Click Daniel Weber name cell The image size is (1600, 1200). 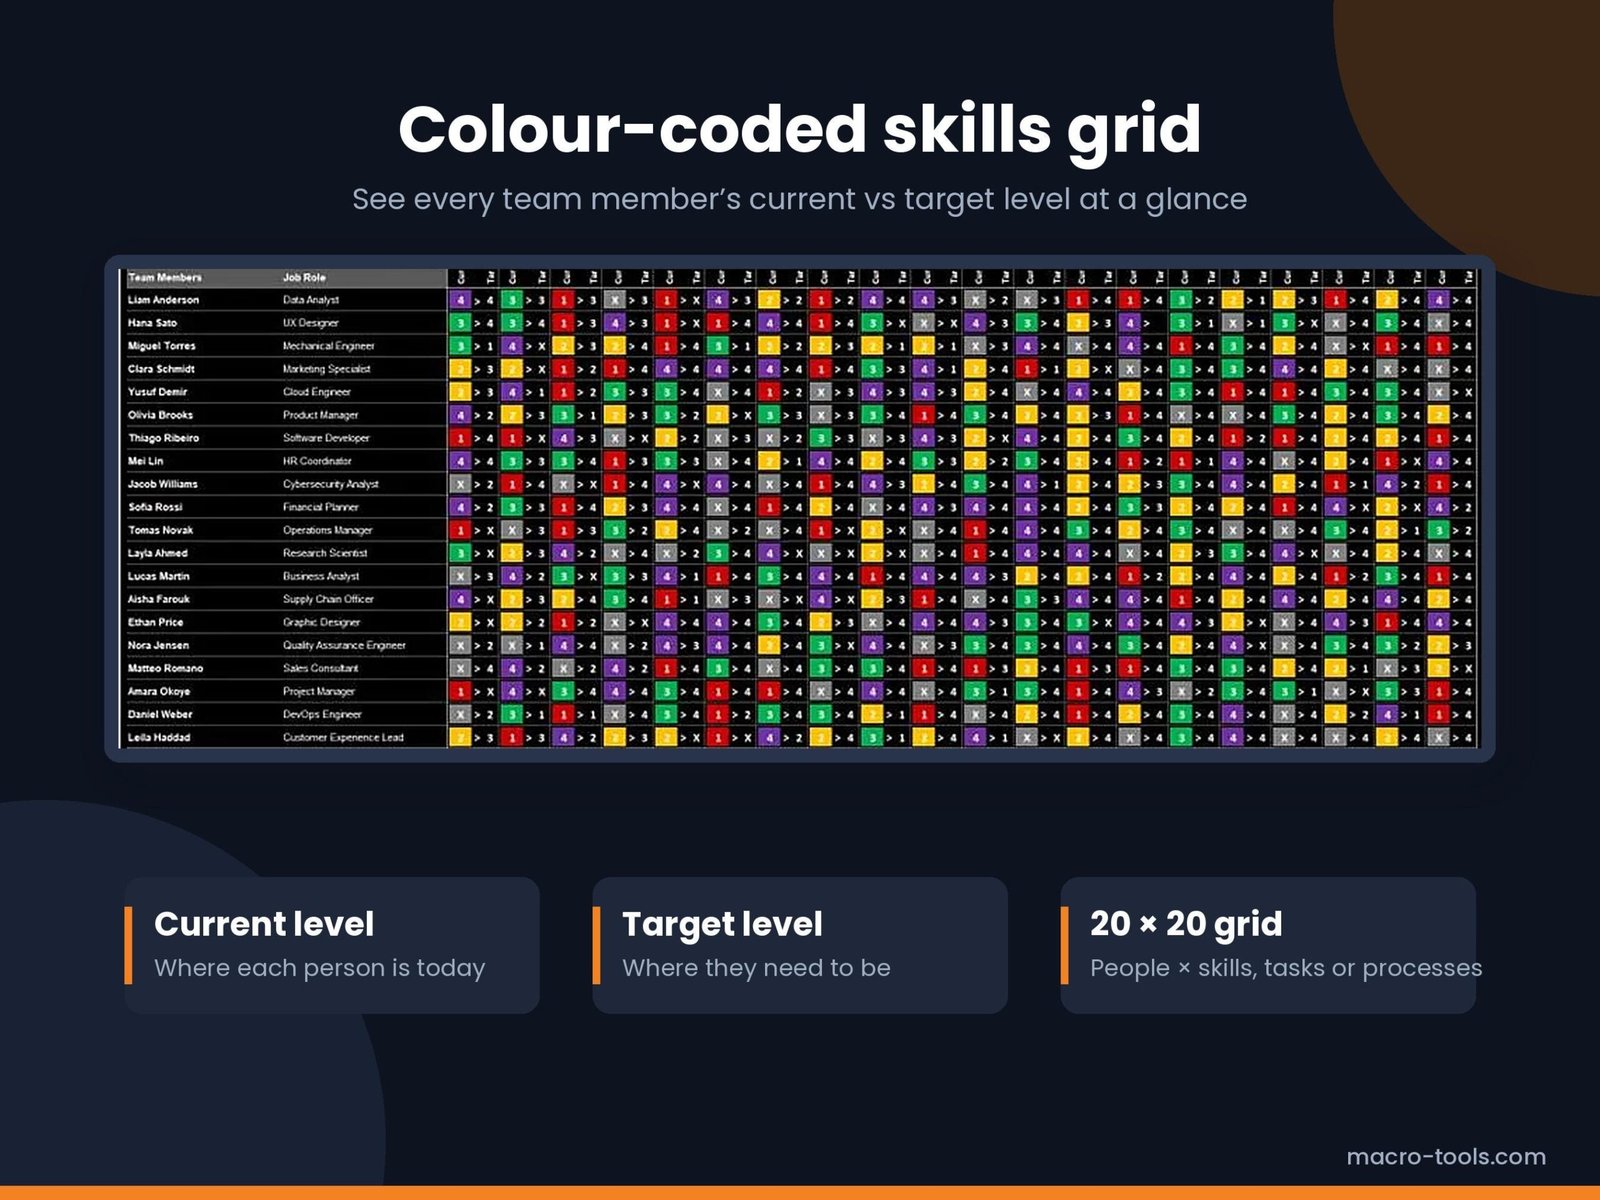159,714
